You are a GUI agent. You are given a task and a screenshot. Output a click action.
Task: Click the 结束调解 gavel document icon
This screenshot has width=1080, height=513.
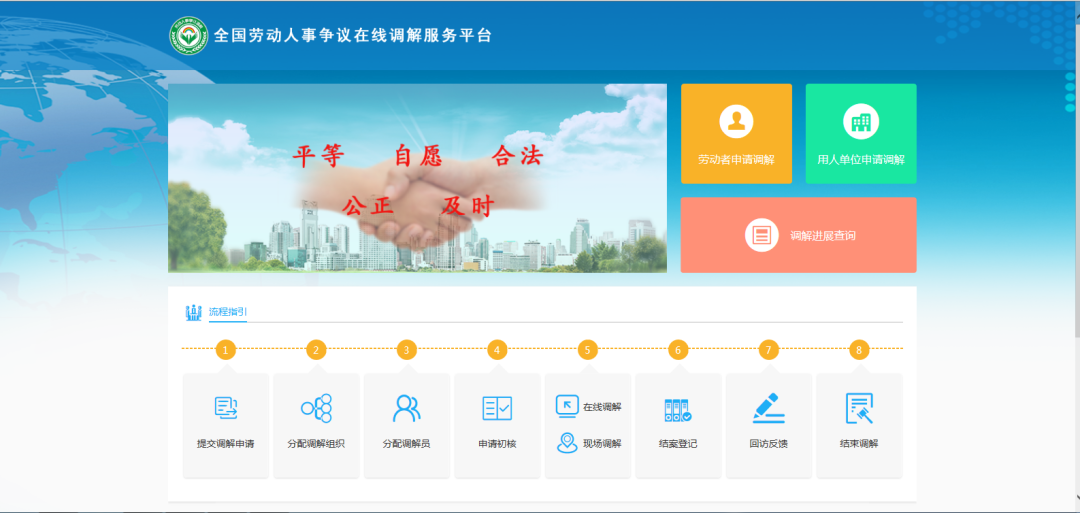(x=859, y=408)
